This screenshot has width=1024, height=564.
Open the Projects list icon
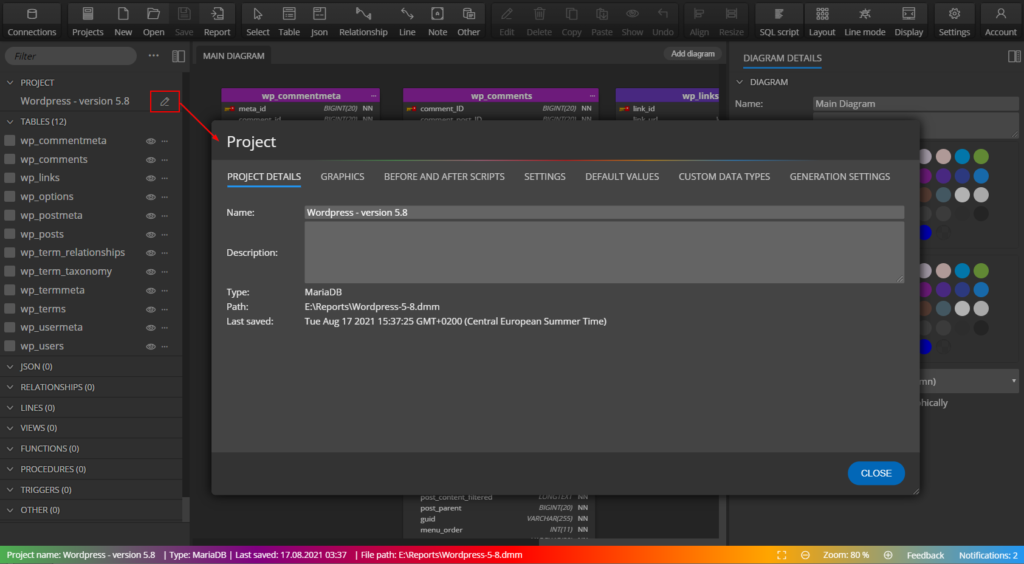(88, 21)
